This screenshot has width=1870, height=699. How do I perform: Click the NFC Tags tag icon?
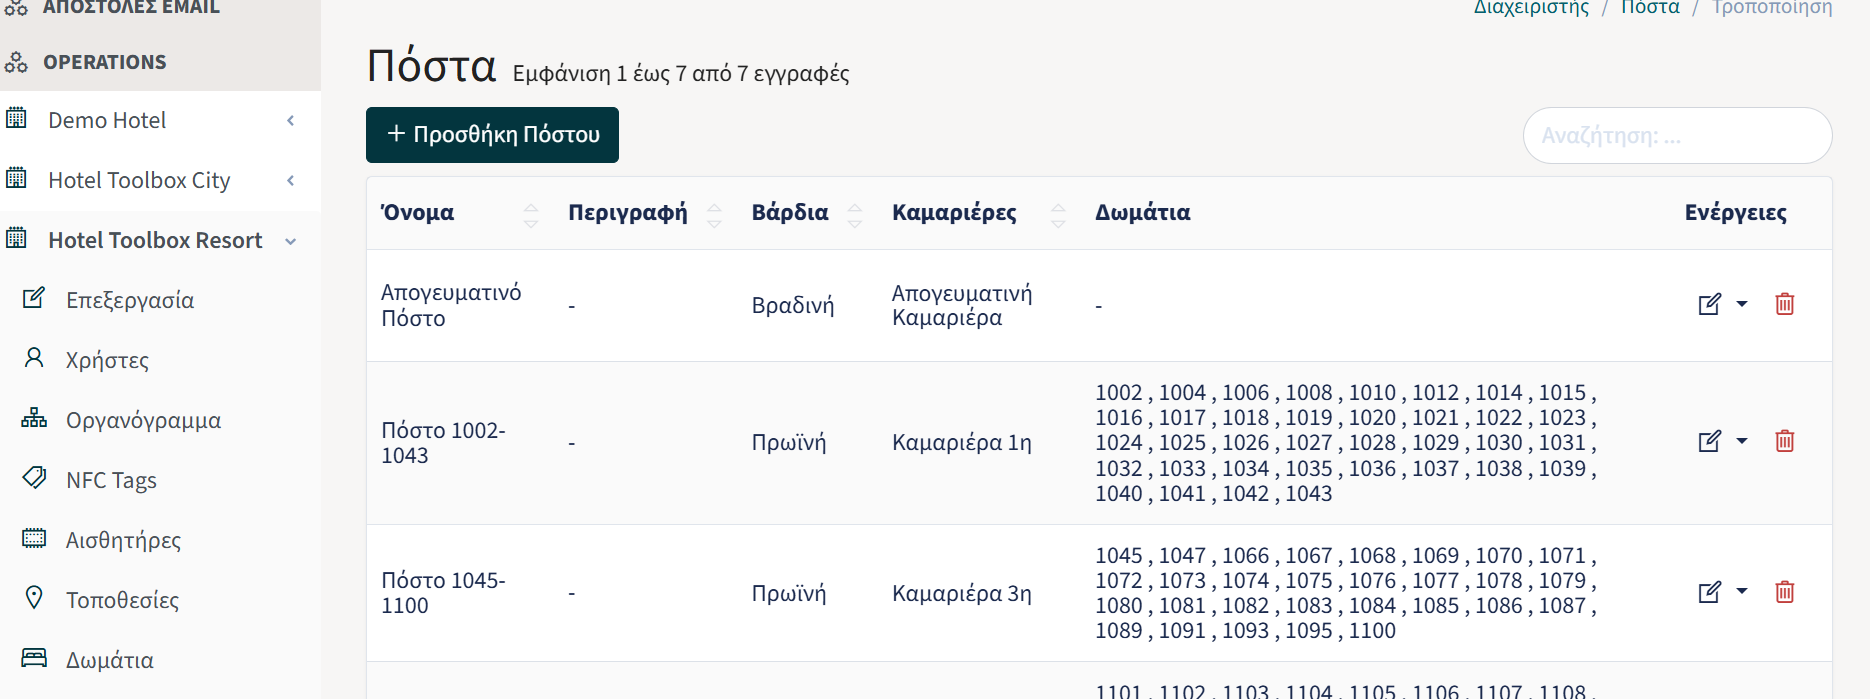click(x=34, y=478)
